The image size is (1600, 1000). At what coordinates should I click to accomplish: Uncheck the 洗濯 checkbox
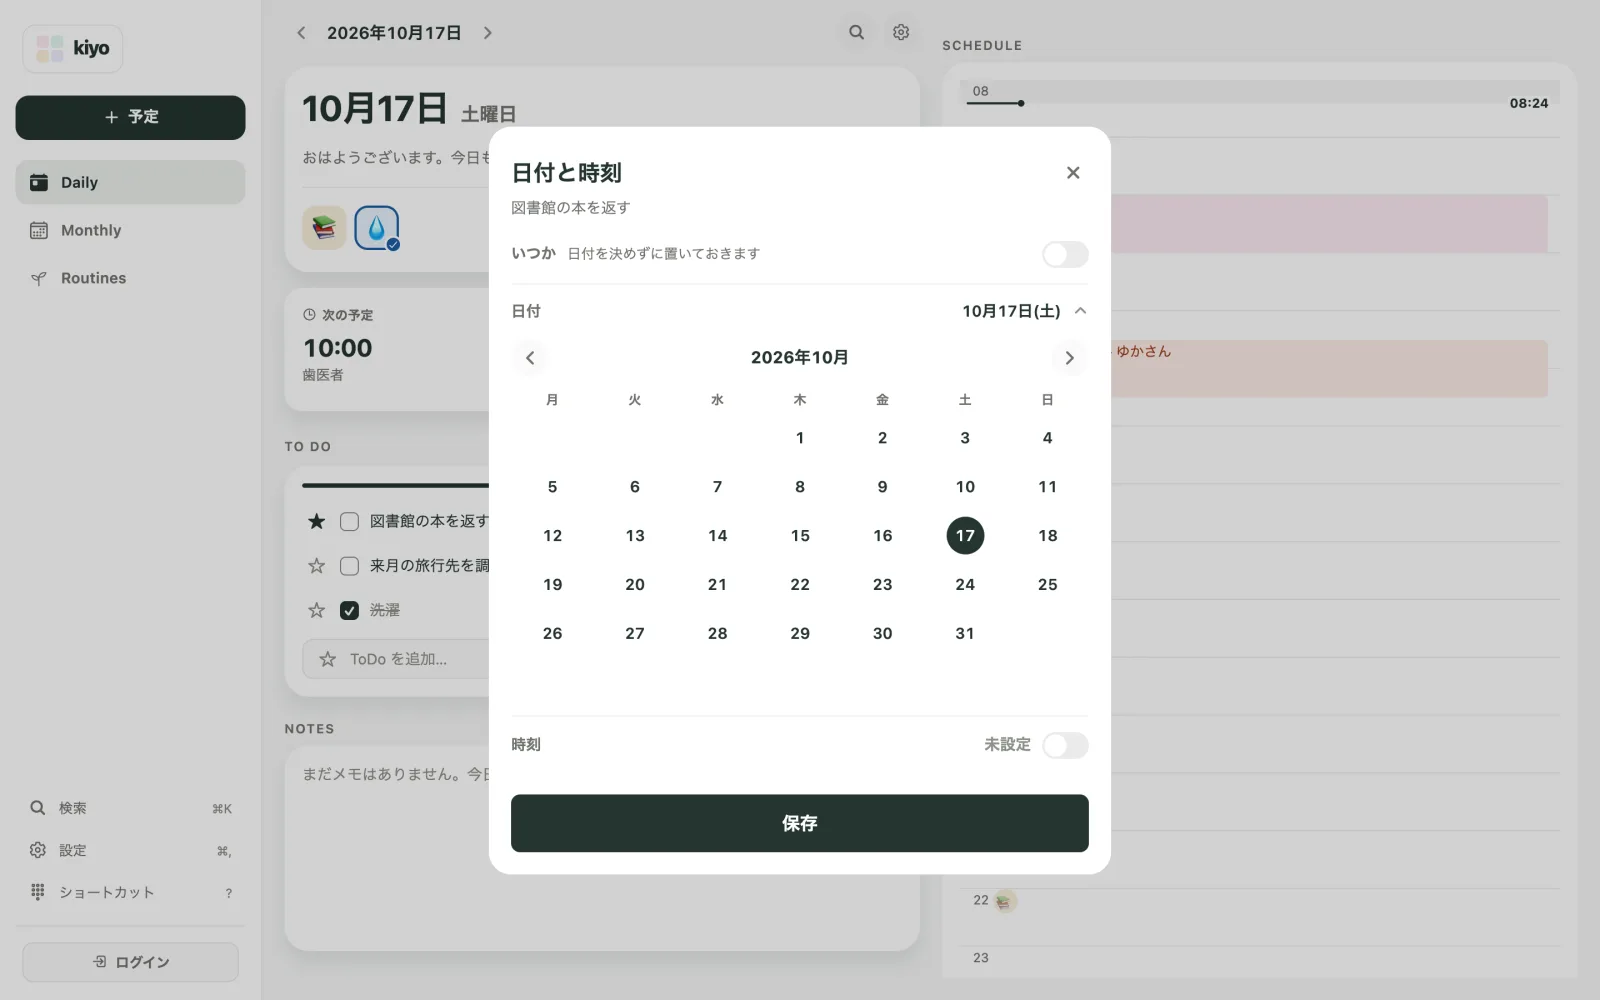pyautogui.click(x=349, y=610)
